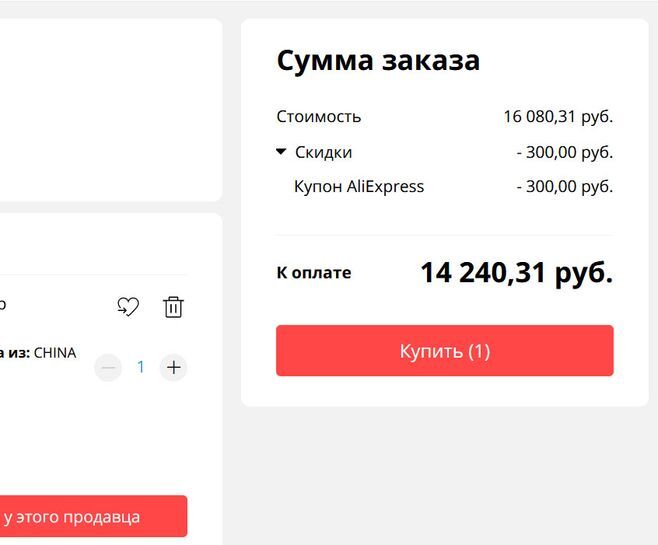This screenshot has width=658, height=545.
Task: Click the red "у этого продавца" button
Action: tap(90, 517)
